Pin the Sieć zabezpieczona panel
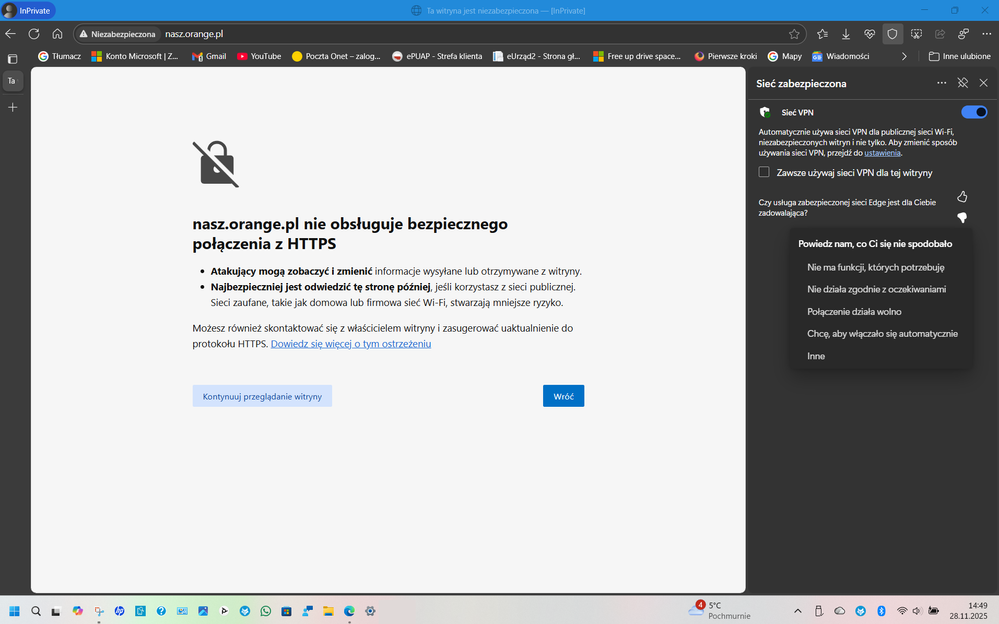The image size is (999, 624). [962, 83]
